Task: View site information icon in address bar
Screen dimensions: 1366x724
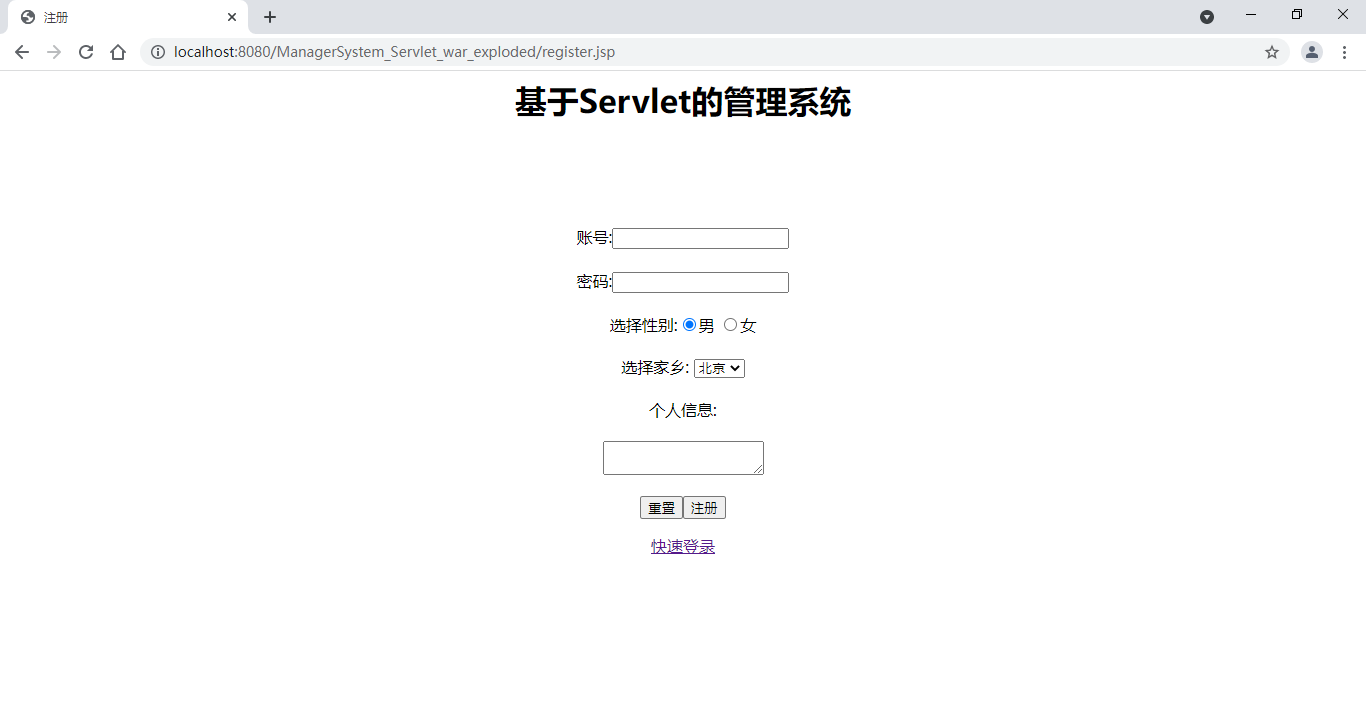Action: pyautogui.click(x=158, y=52)
